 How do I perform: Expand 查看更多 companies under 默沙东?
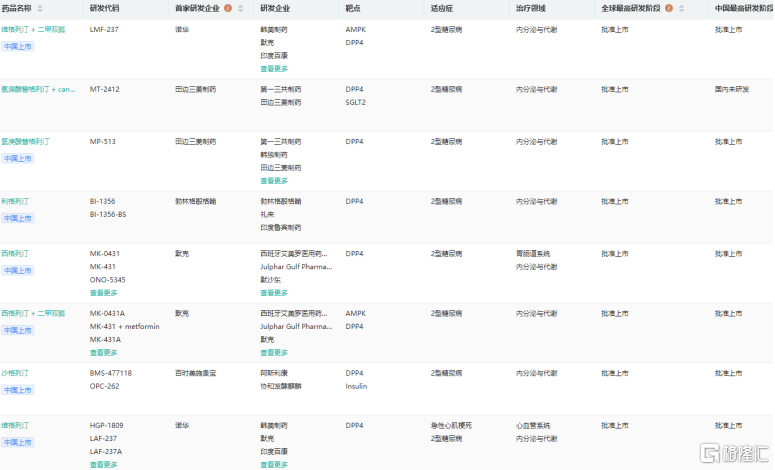[x=274, y=294]
